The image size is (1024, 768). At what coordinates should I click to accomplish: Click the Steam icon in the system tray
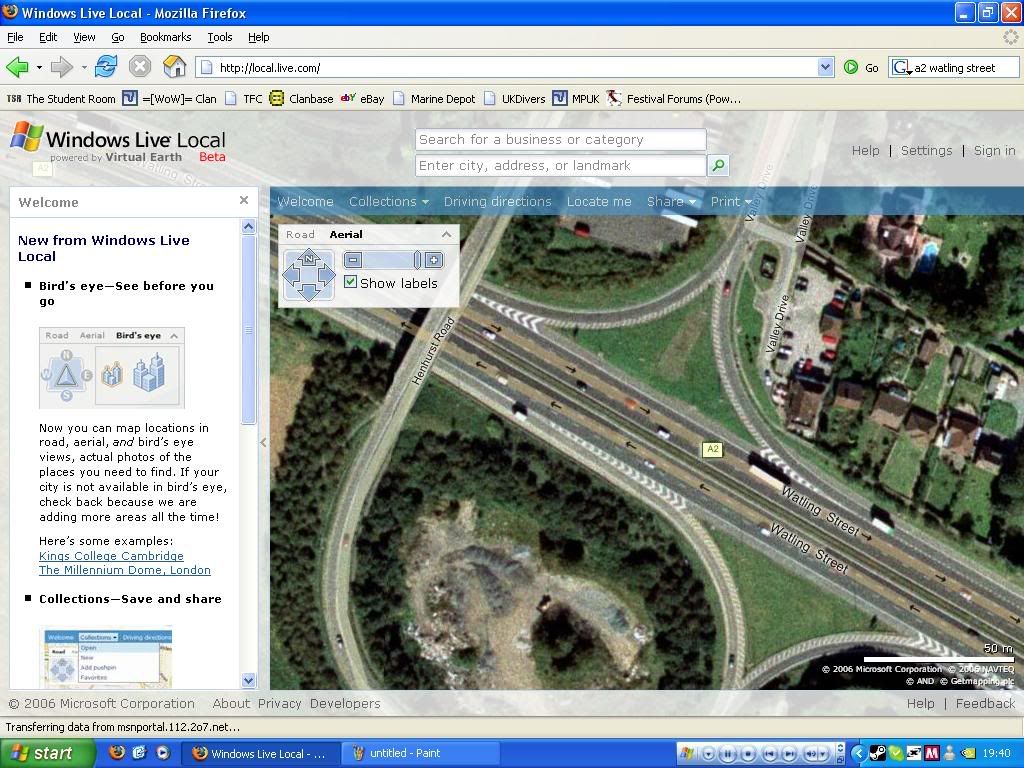pos(878,754)
